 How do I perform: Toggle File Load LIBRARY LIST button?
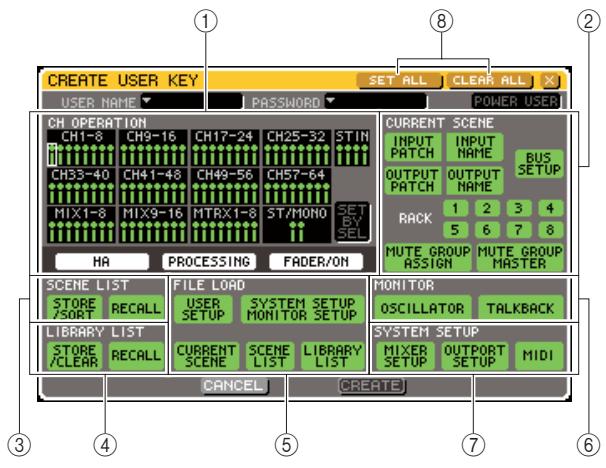pyautogui.click(x=333, y=356)
